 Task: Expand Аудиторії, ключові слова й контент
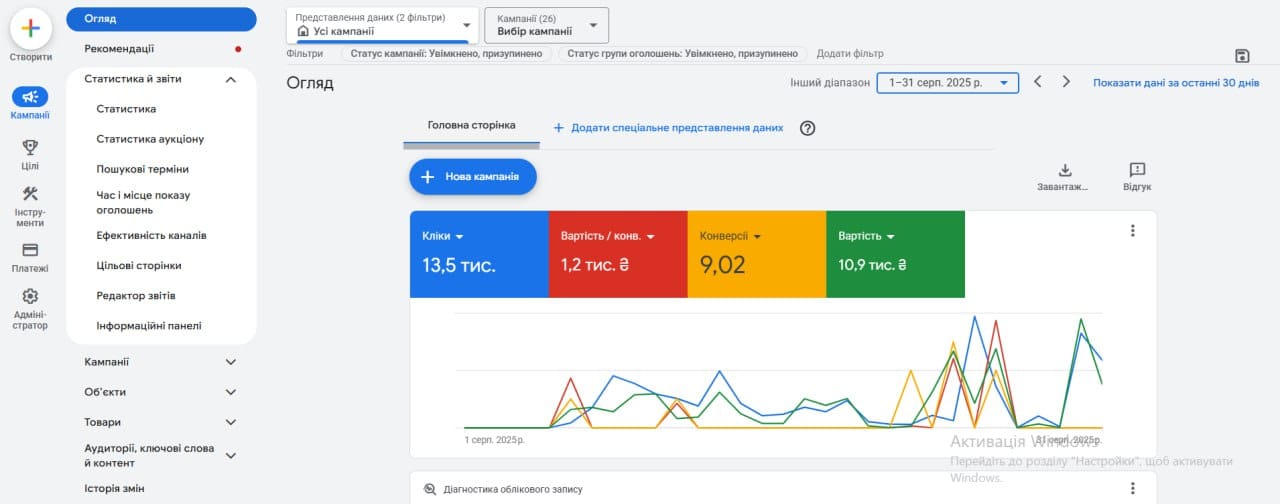[231, 455]
